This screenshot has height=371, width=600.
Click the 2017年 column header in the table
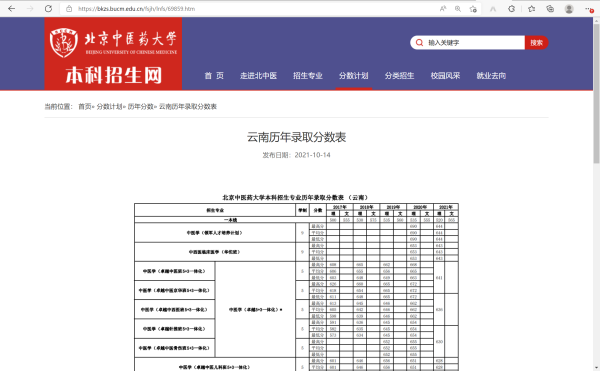339,207
